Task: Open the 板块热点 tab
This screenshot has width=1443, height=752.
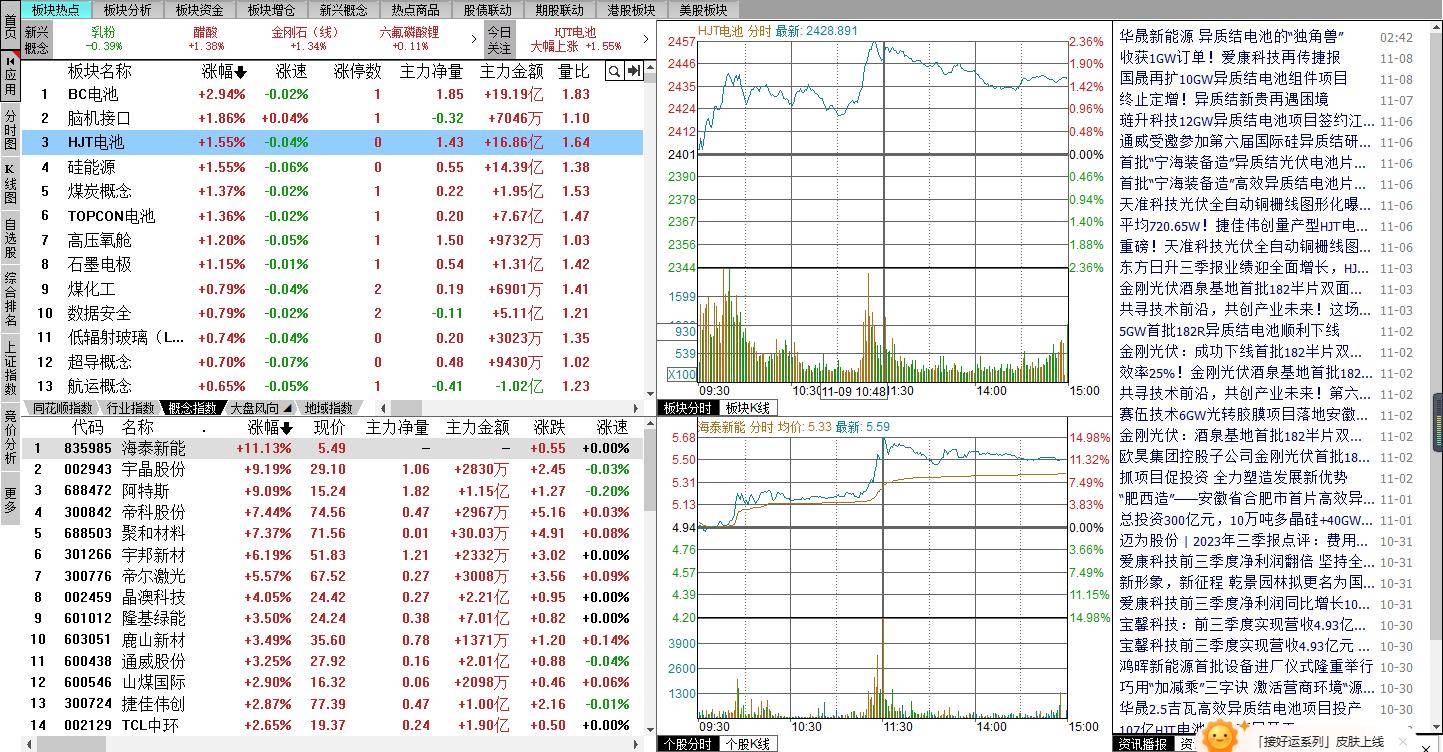Action: 56,10
